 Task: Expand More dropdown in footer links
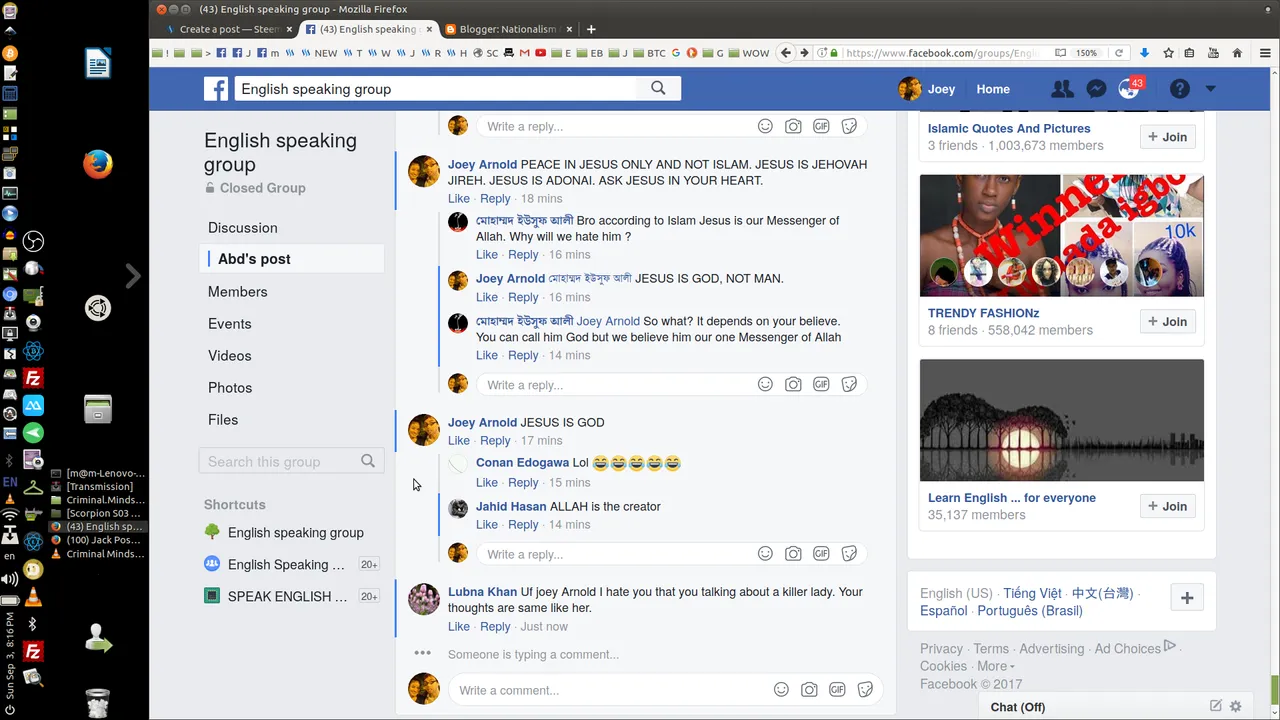click(995, 666)
